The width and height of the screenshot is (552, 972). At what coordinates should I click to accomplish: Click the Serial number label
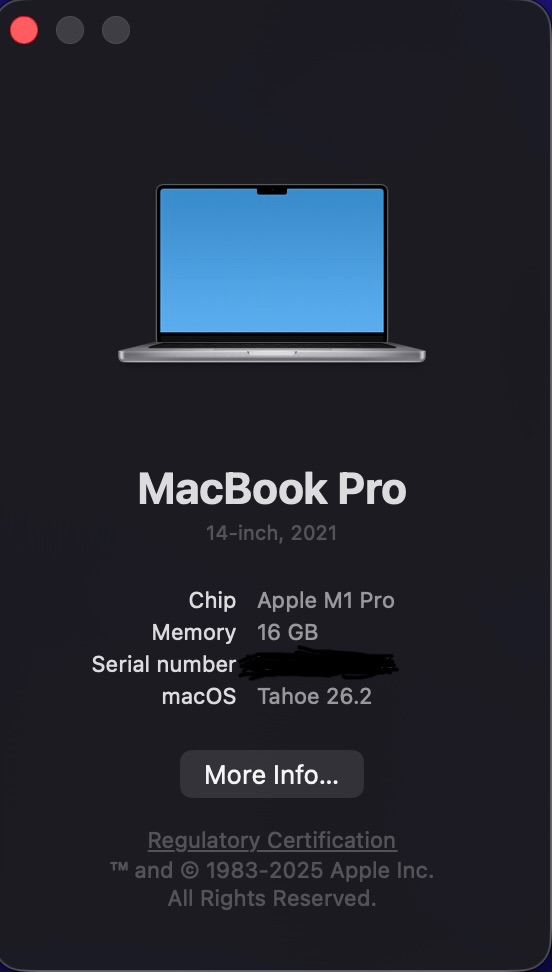pyautogui.click(x=164, y=665)
